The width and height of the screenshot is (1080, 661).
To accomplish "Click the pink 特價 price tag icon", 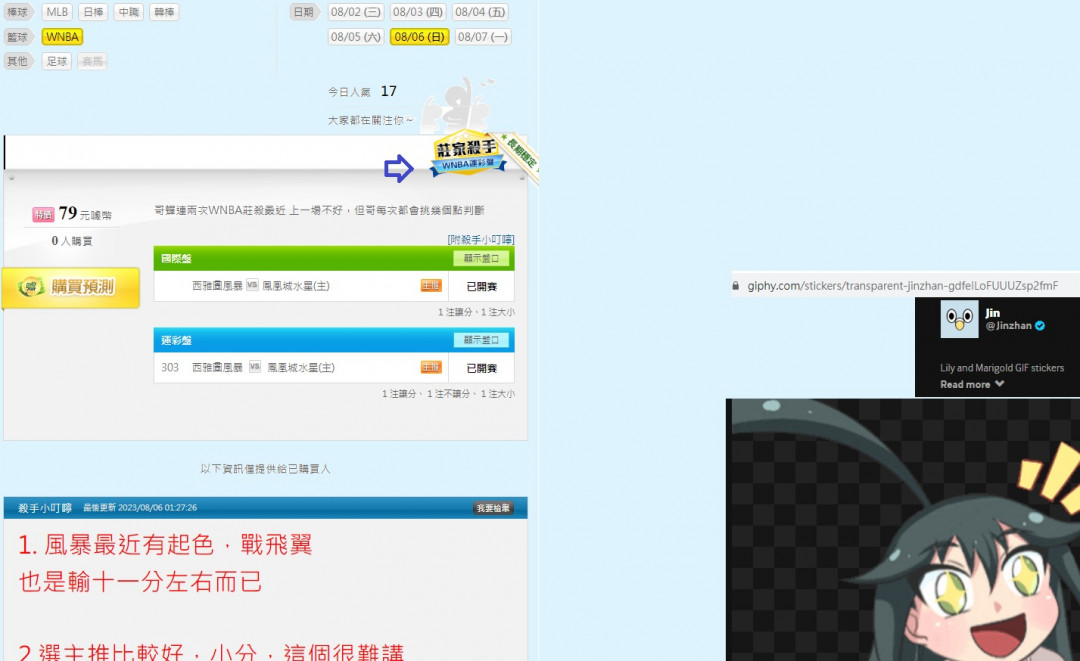I will [x=43, y=215].
